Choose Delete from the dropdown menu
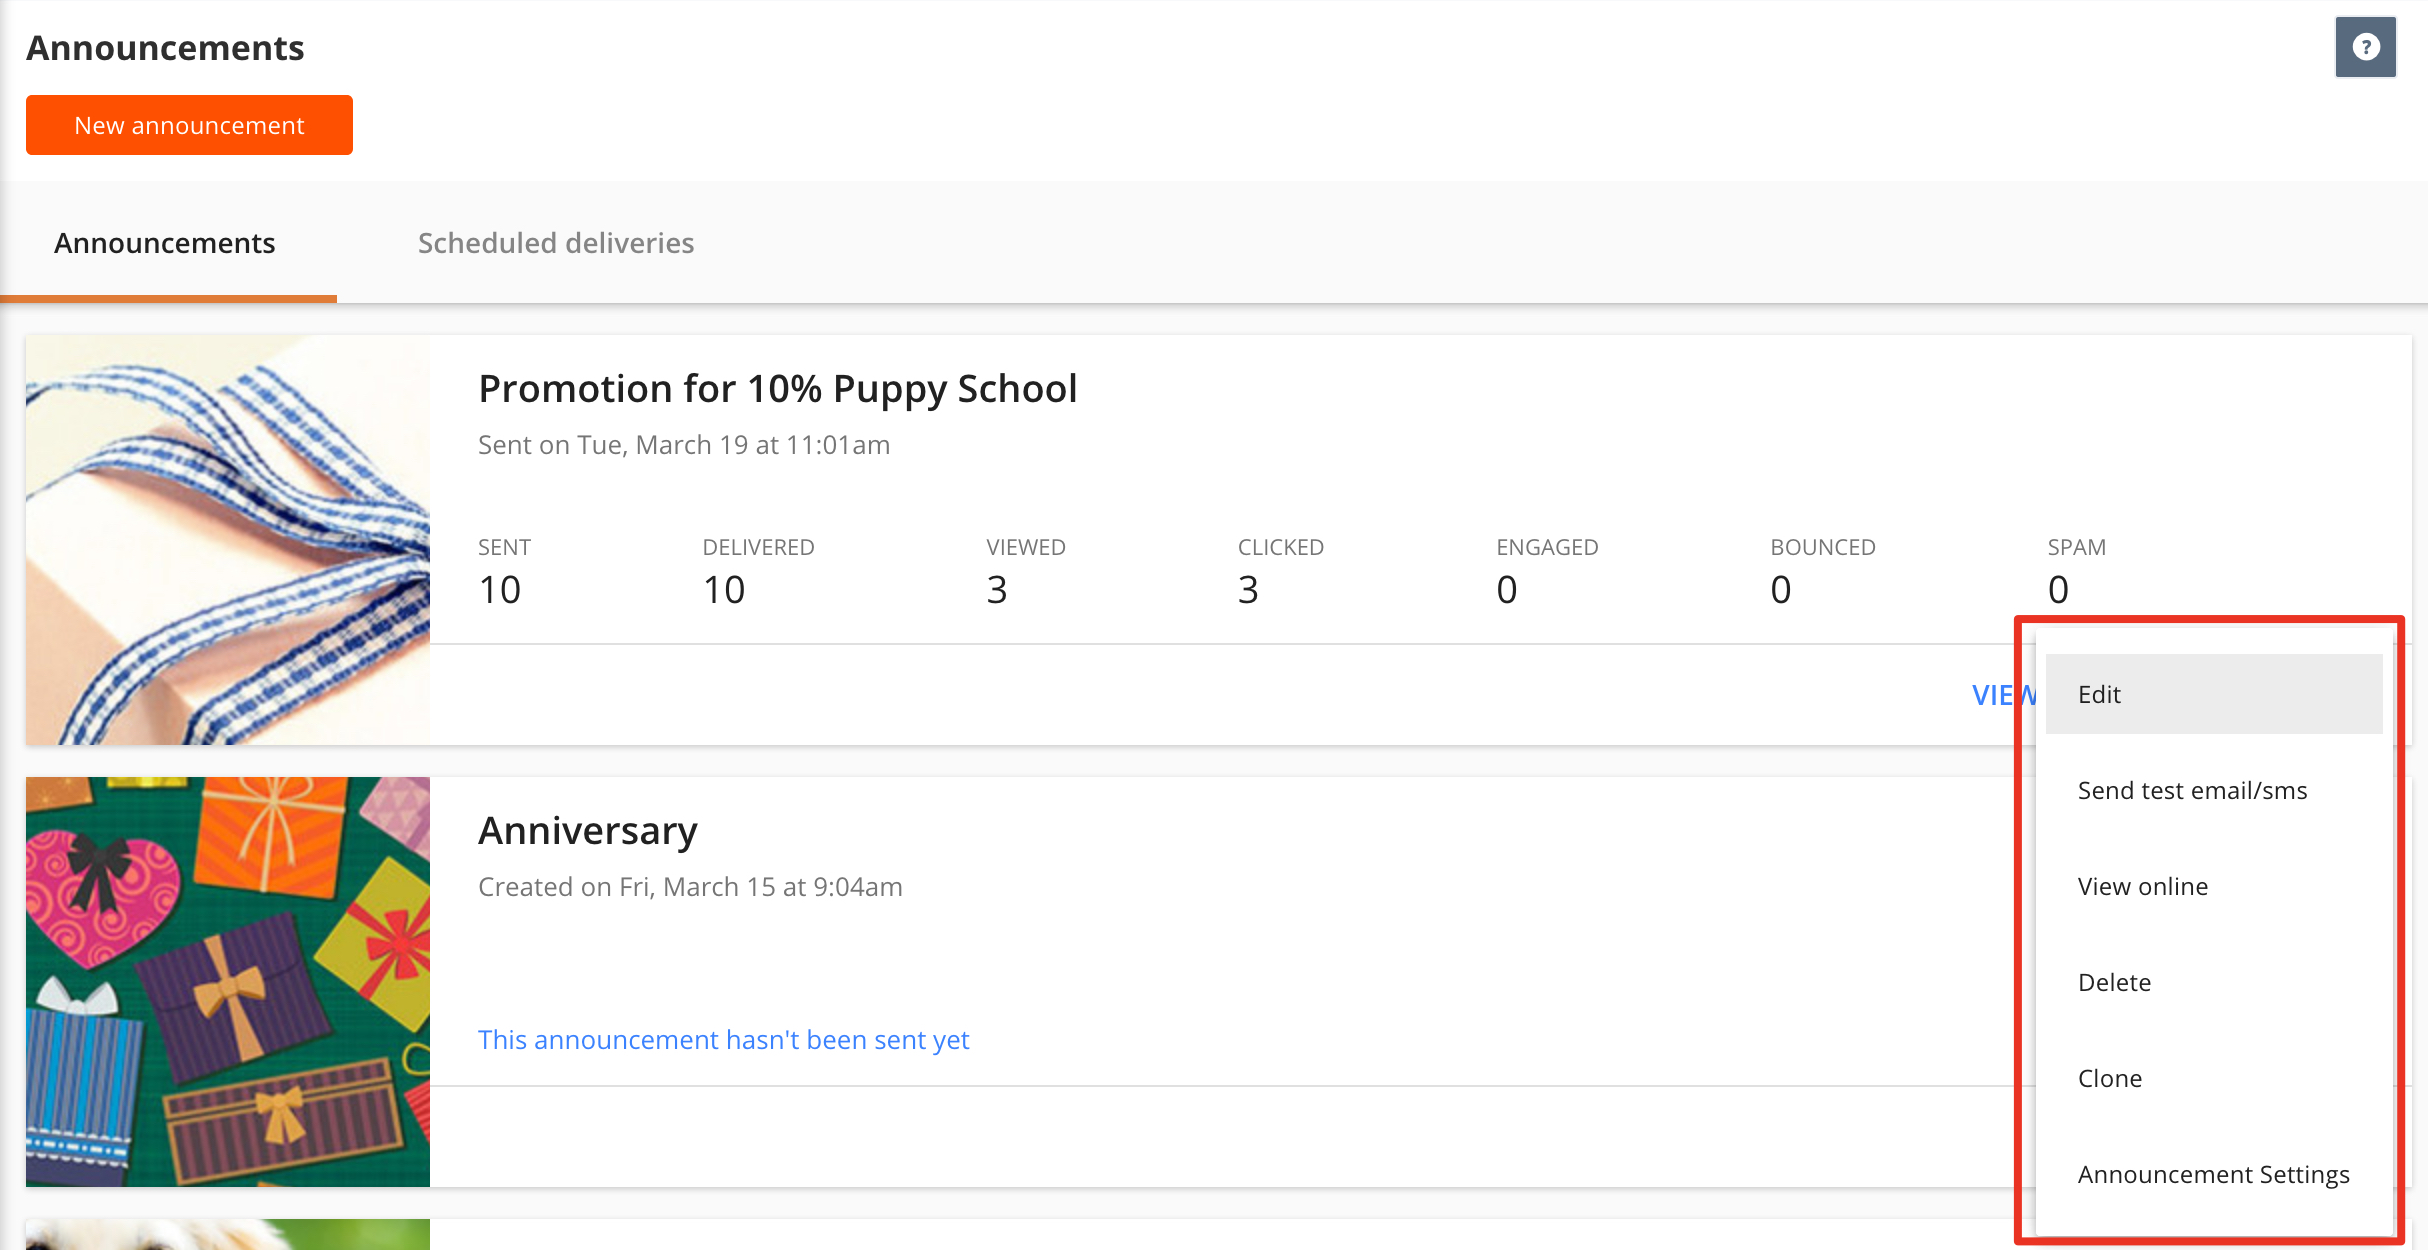Viewport: 2428px width, 1250px height. coord(2114,982)
